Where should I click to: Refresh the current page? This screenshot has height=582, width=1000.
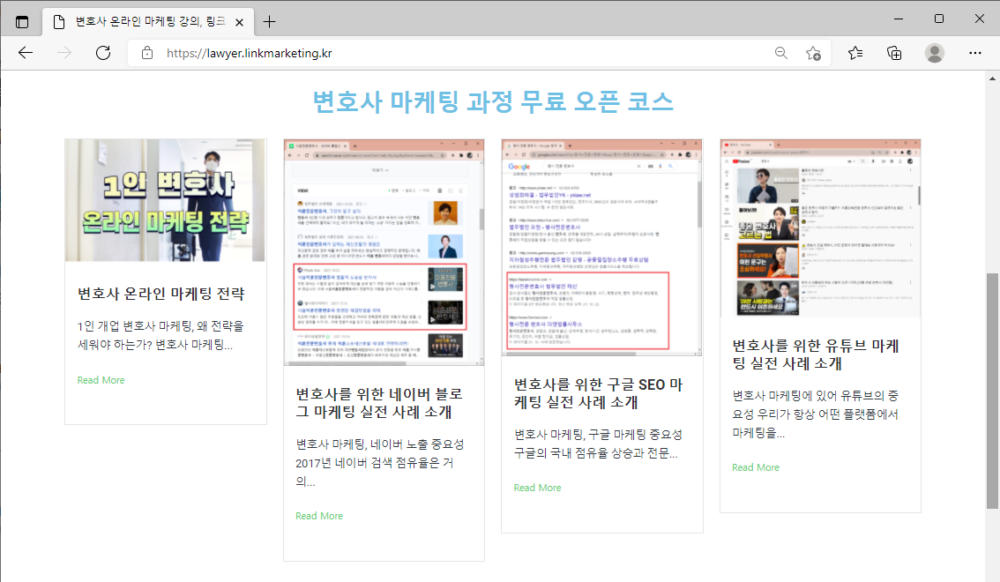pos(102,53)
